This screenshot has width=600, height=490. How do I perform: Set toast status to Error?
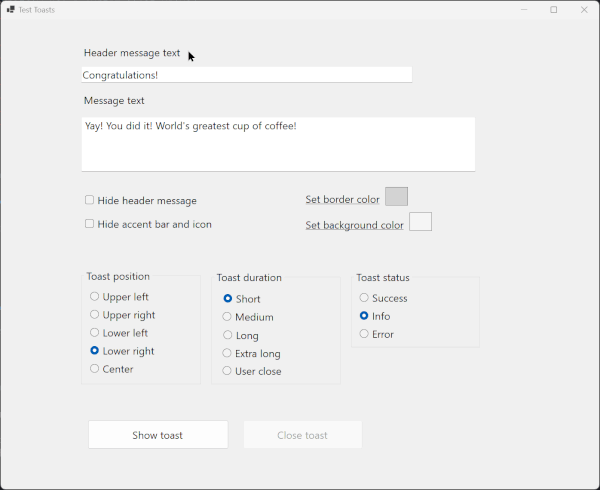click(x=364, y=334)
